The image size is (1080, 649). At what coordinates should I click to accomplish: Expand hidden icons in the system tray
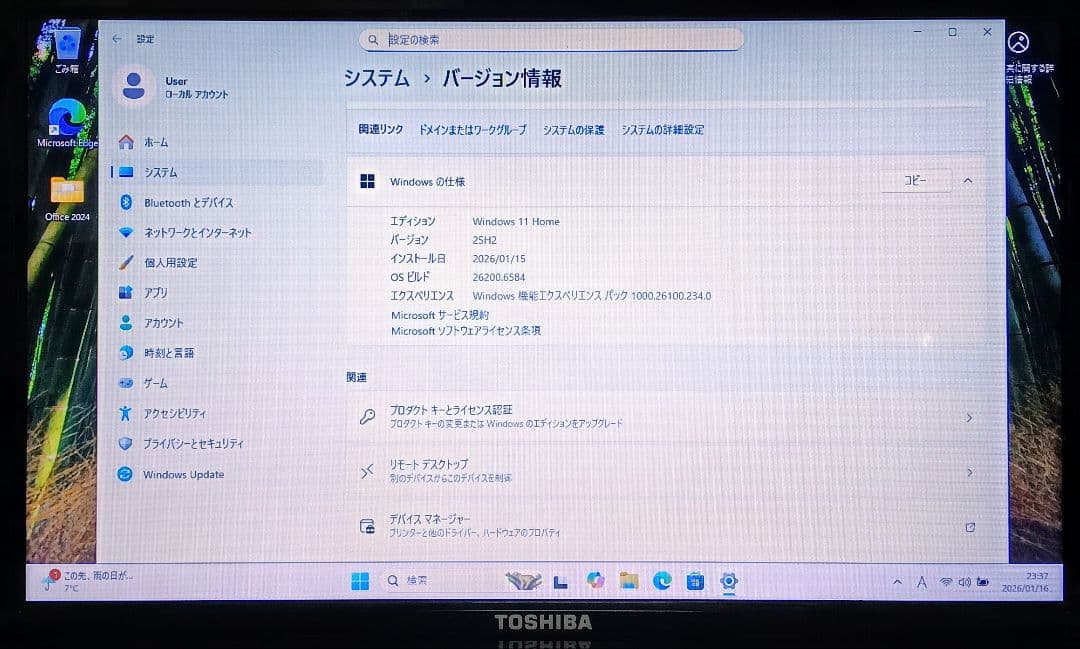(898, 581)
